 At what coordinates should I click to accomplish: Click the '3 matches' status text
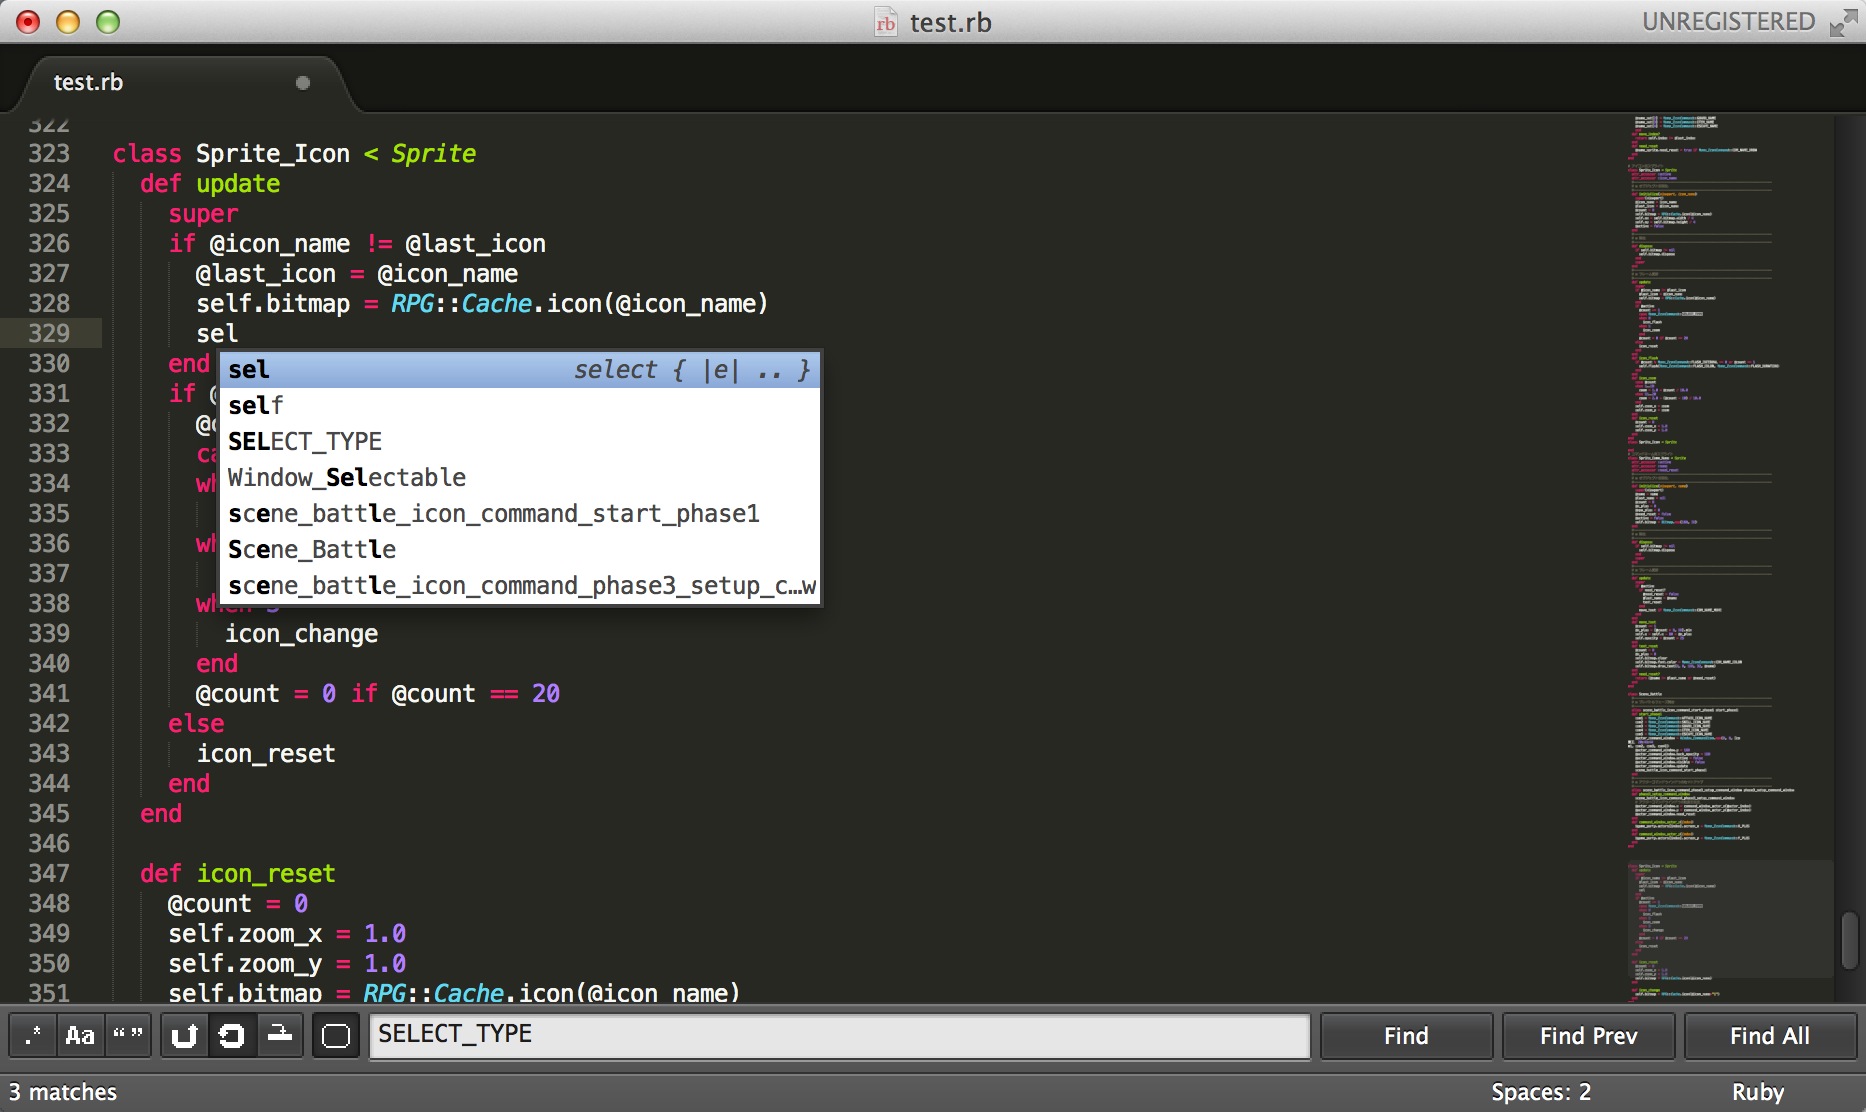(x=63, y=1092)
